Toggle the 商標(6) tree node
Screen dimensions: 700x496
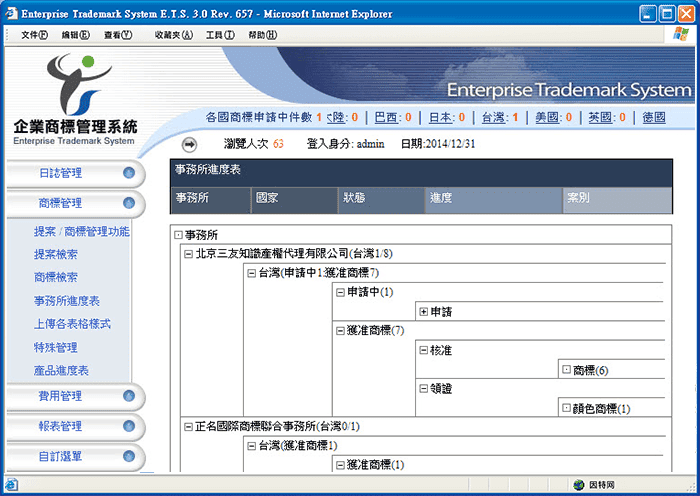(x=566, y=370)
